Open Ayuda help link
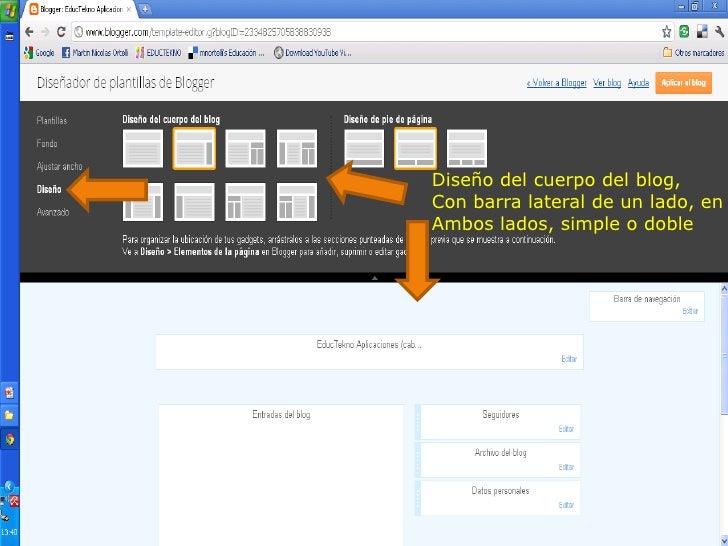Screen dimensions: 728x546 click(638, 83)
